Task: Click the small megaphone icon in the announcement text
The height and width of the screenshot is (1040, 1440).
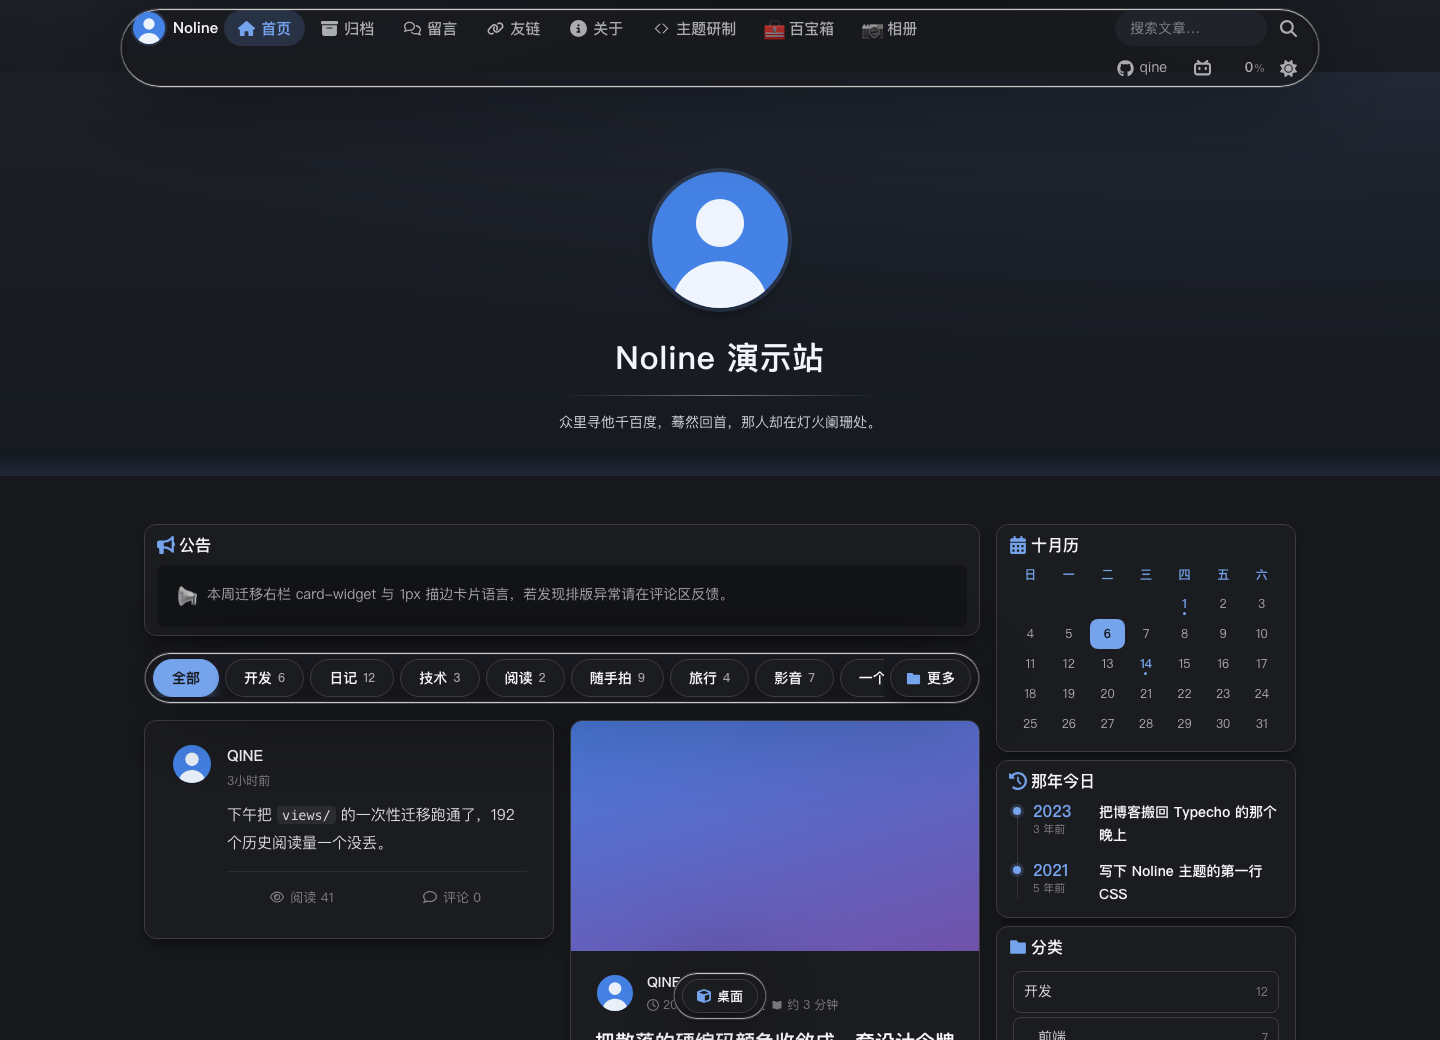Action: pyautogui.click(x=187, y=596)
